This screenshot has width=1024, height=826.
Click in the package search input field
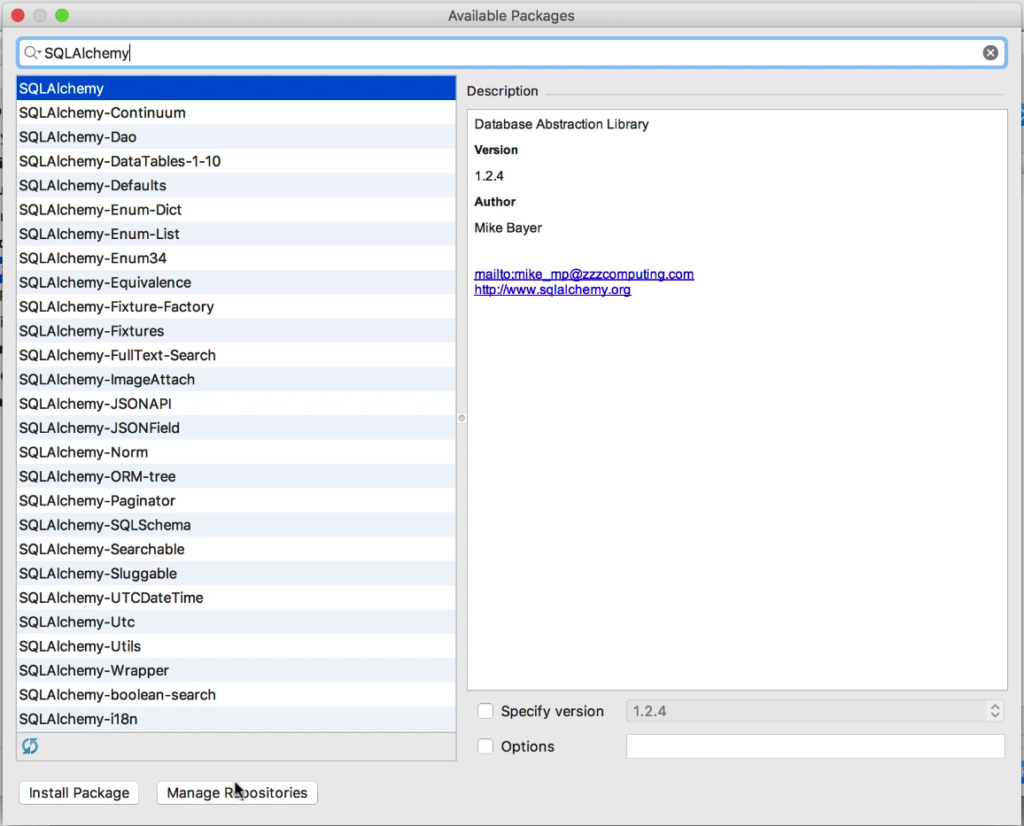(400, 52)
